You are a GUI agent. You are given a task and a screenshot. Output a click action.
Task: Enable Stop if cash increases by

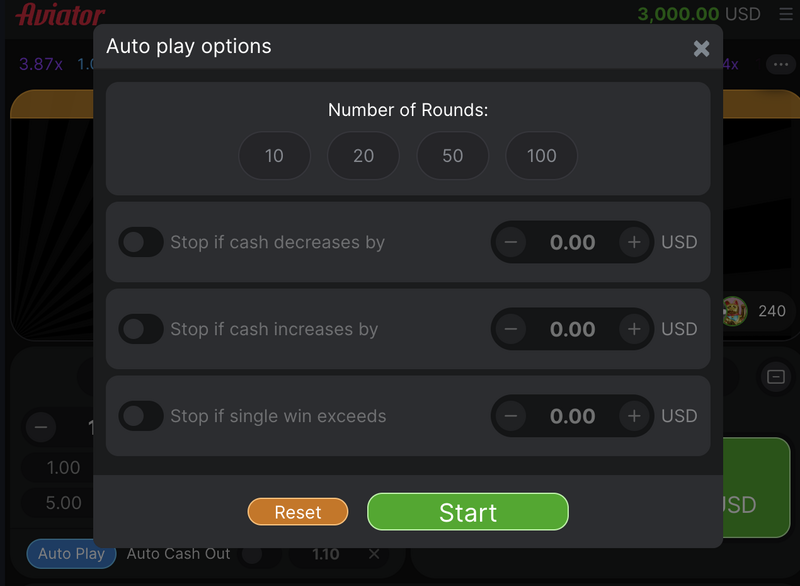141,329
